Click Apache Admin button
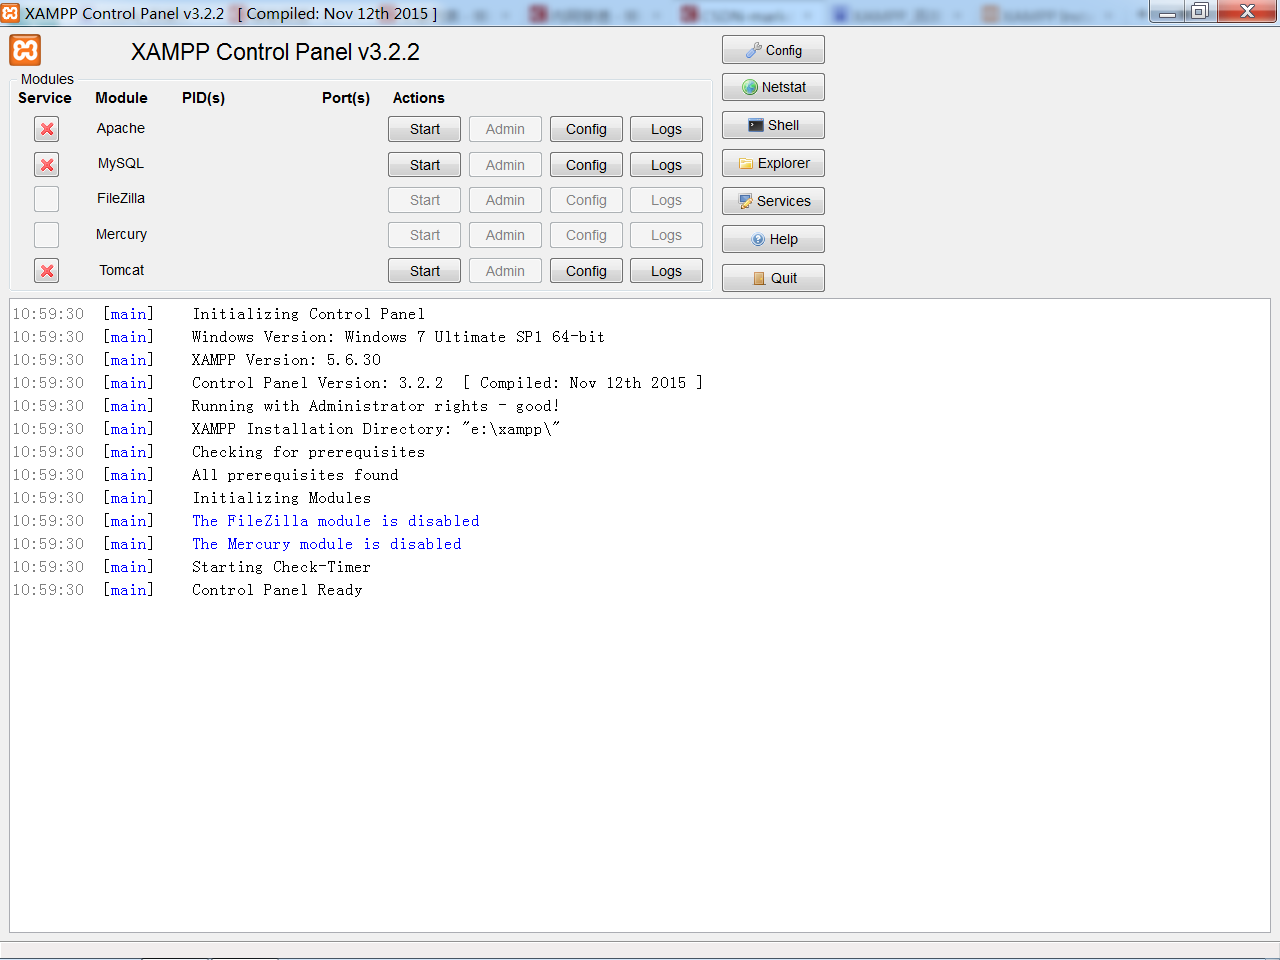 click(505, 129)
